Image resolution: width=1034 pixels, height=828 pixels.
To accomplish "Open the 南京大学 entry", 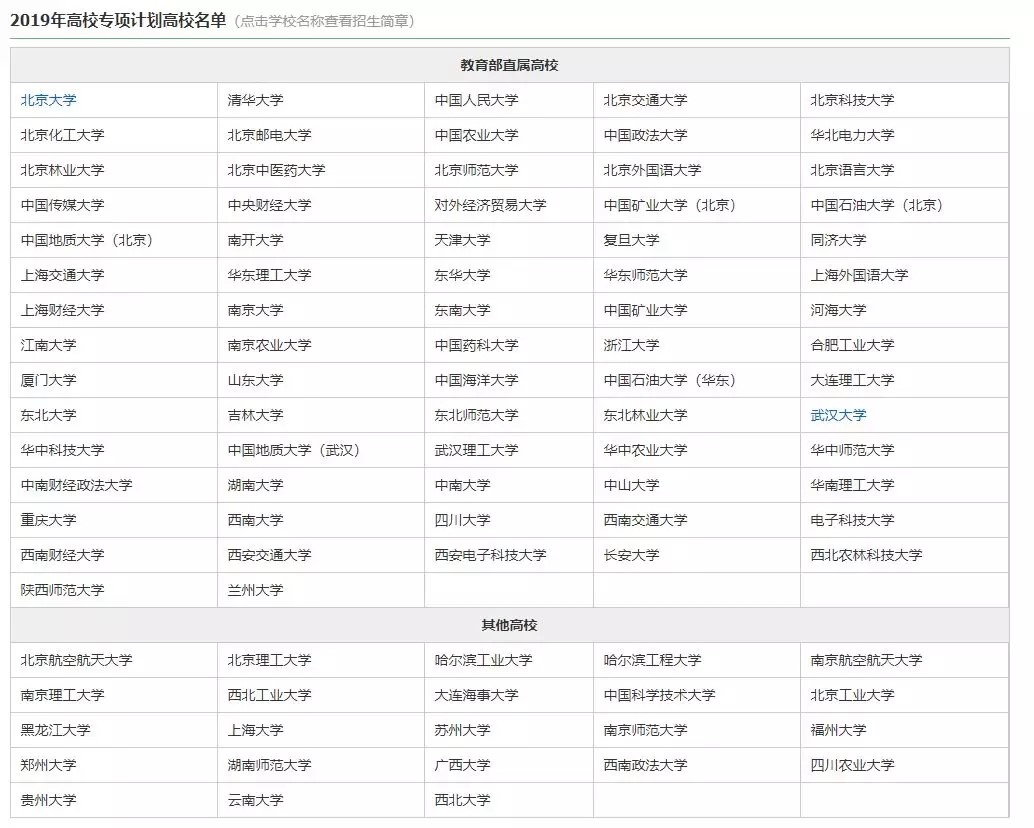I will pos(255,310).
